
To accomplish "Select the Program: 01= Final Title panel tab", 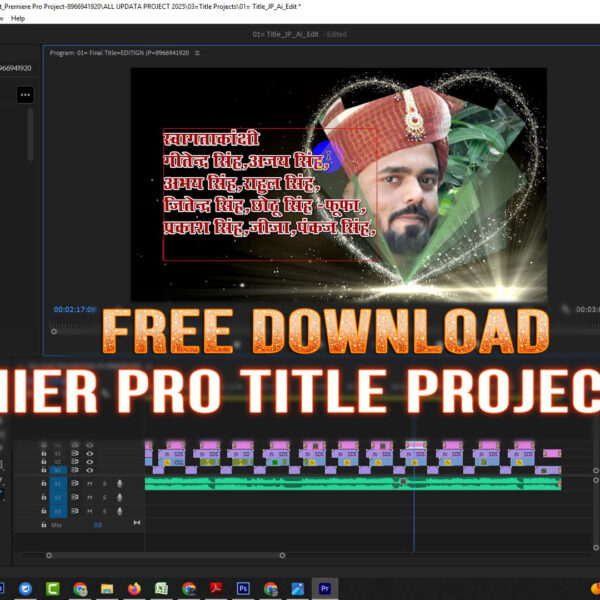I will pos(119,53).
